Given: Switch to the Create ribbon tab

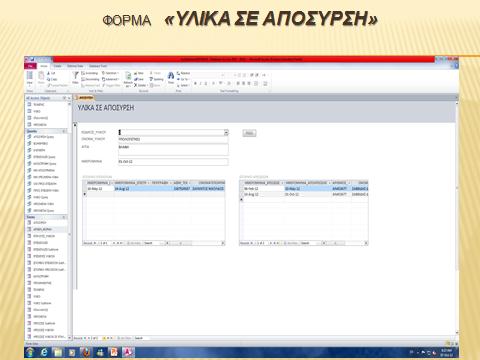Looking at the screenshot, I should point(58,66).
